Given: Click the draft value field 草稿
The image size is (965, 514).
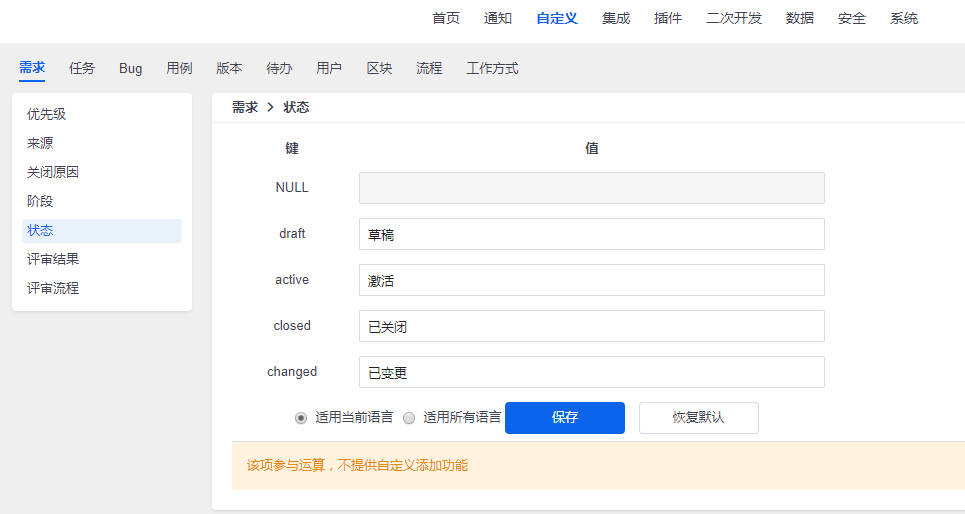Looking at the screenshot, I should 591,234.
